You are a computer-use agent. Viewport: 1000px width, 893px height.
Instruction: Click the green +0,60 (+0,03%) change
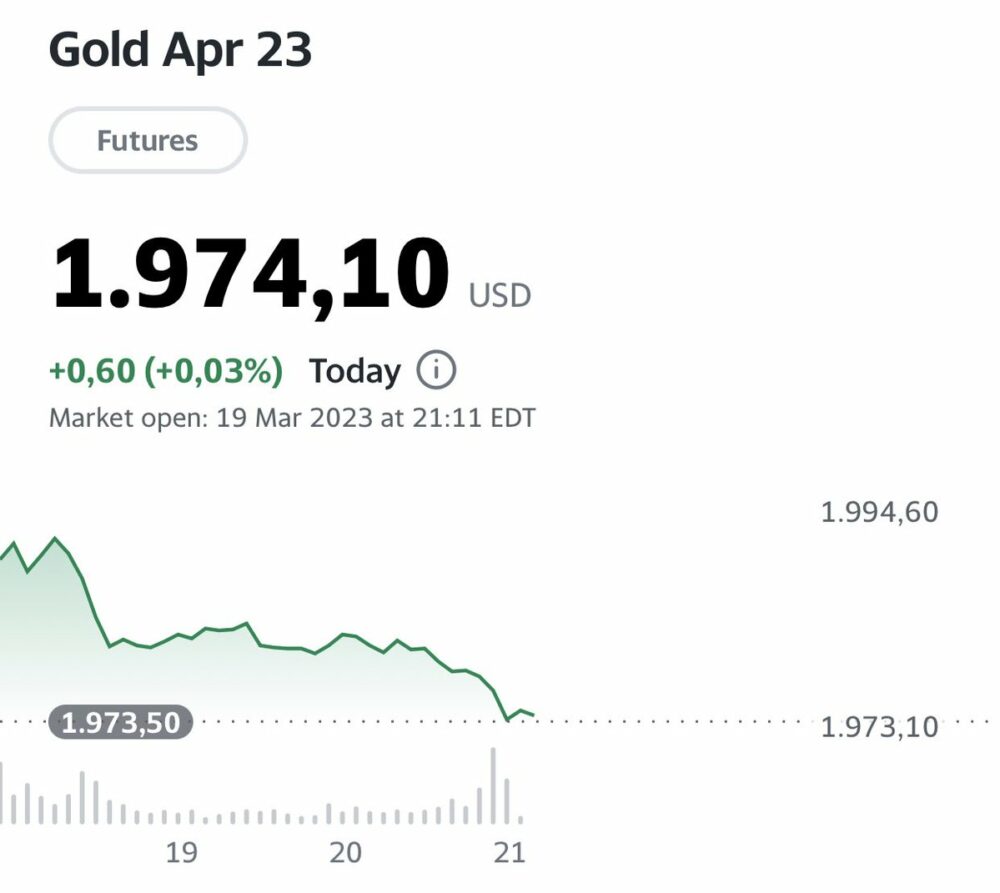[x=166, y=371]
